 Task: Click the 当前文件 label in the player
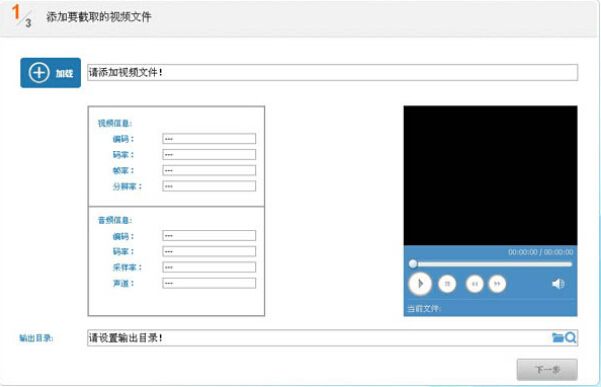(424, 308)
